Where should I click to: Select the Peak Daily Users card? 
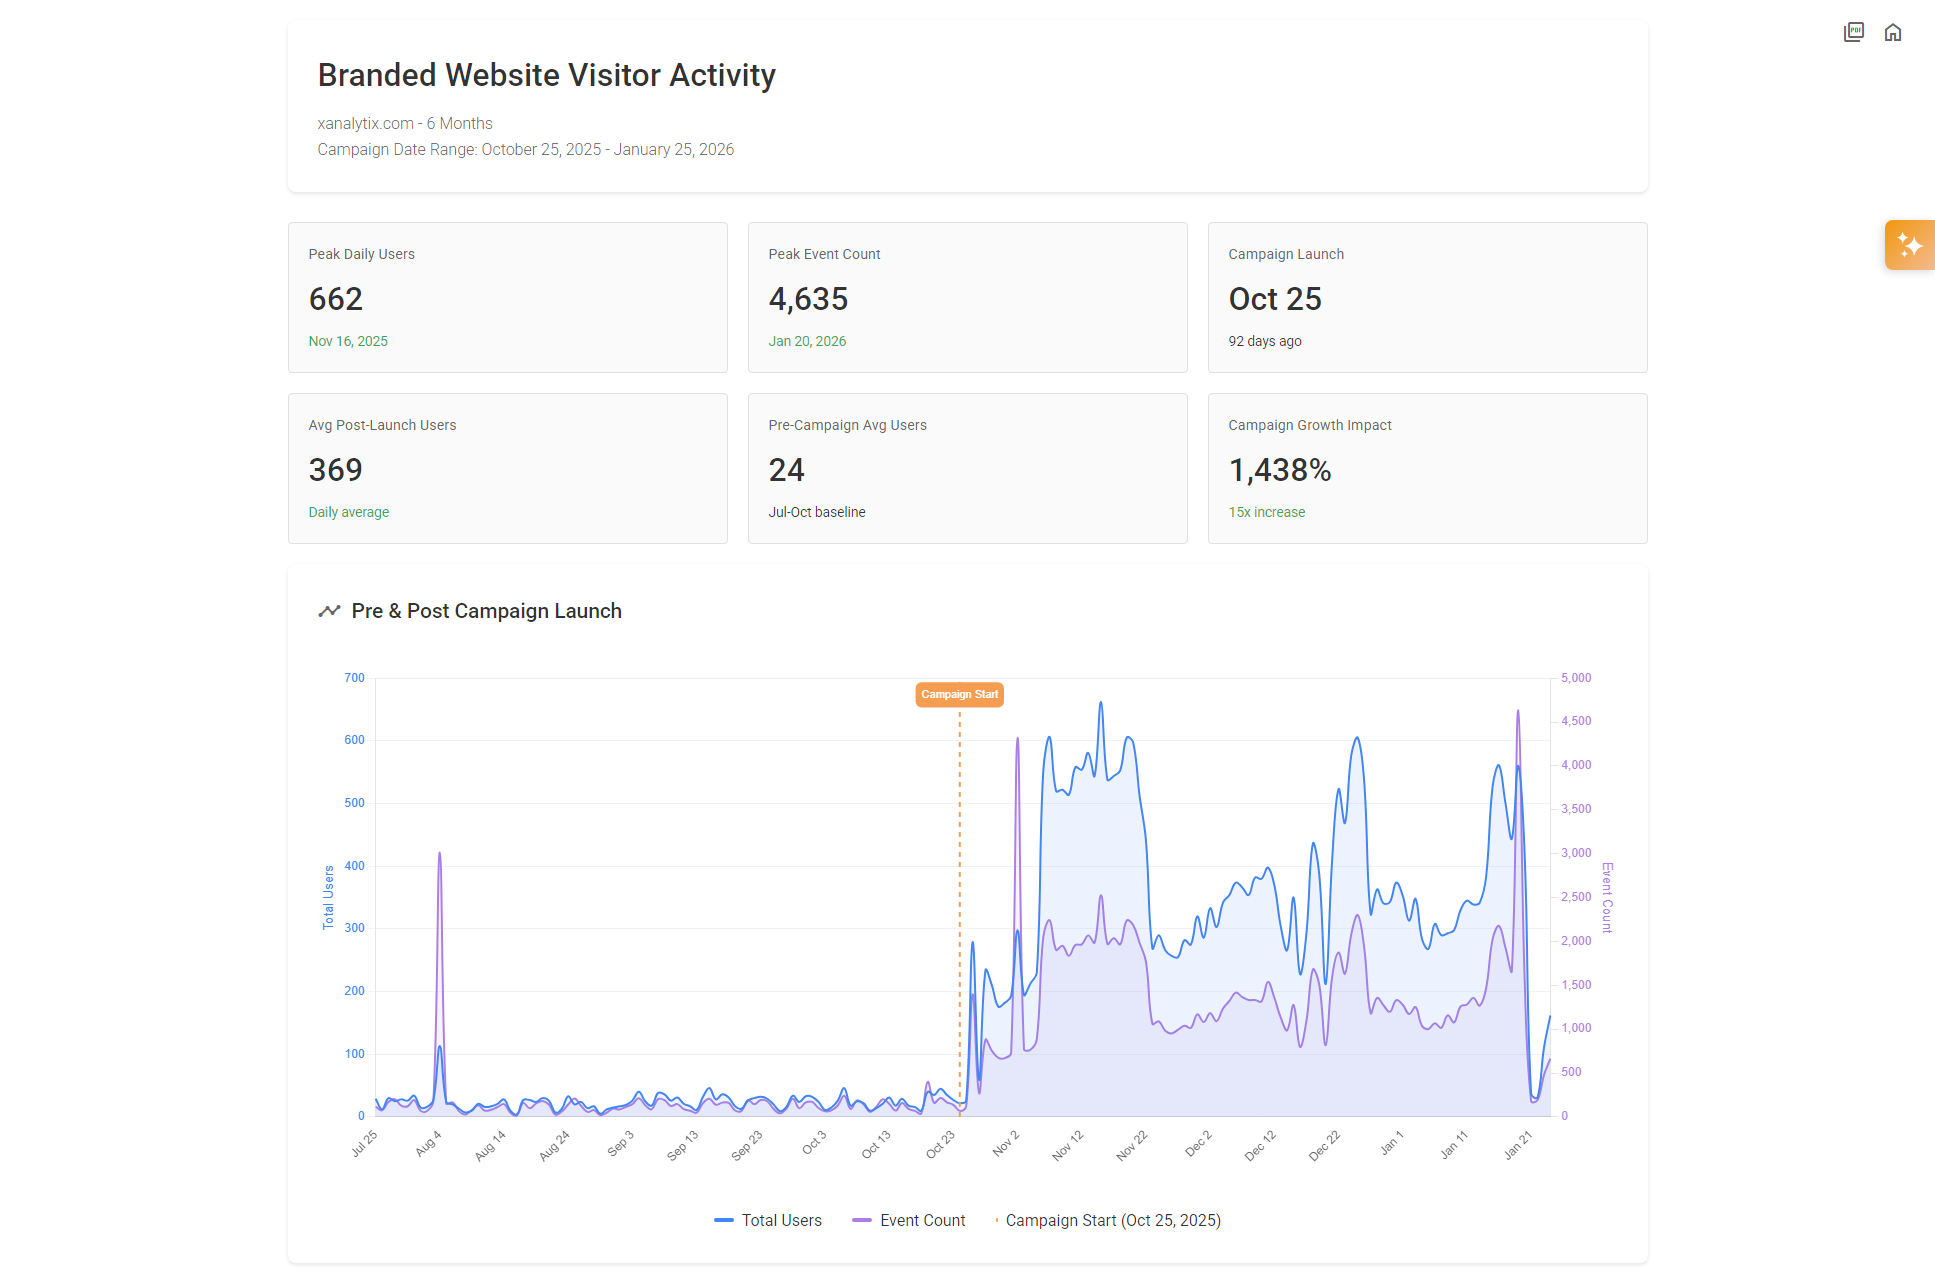507,297
